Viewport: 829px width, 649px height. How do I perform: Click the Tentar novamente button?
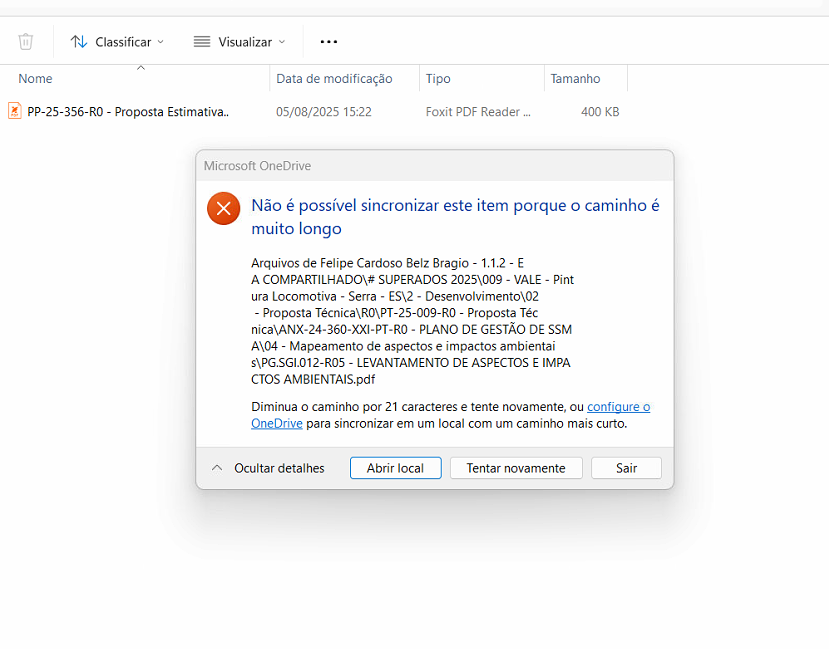516,468
